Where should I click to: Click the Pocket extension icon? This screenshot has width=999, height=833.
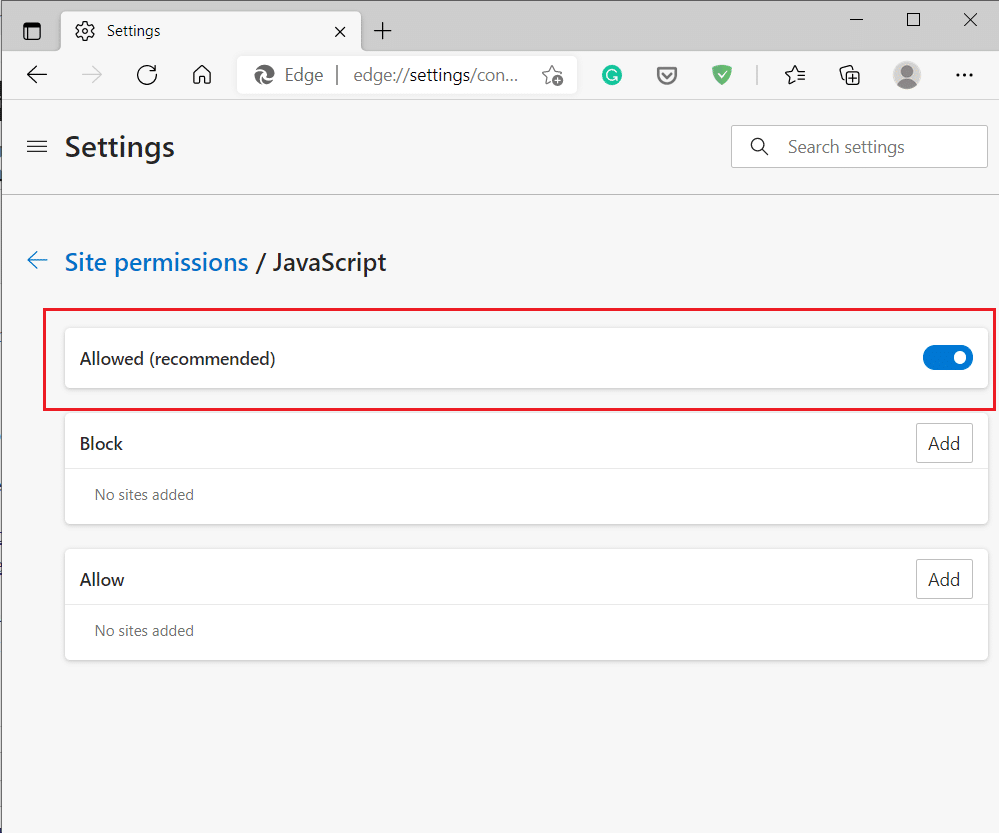tap(666, 75)
